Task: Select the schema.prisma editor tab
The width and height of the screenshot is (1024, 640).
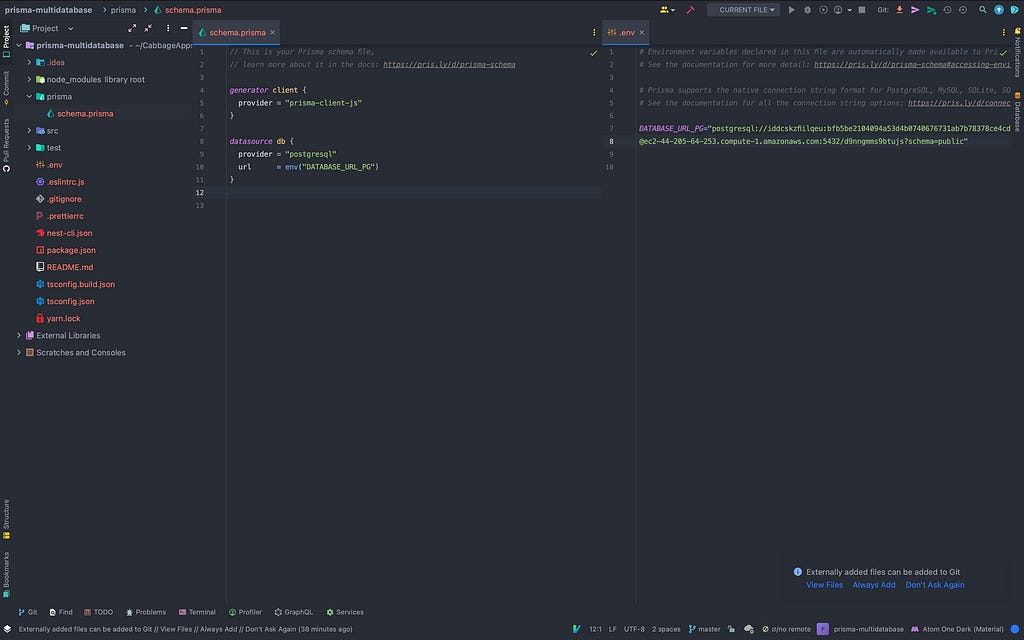Action: pos(236,32)
